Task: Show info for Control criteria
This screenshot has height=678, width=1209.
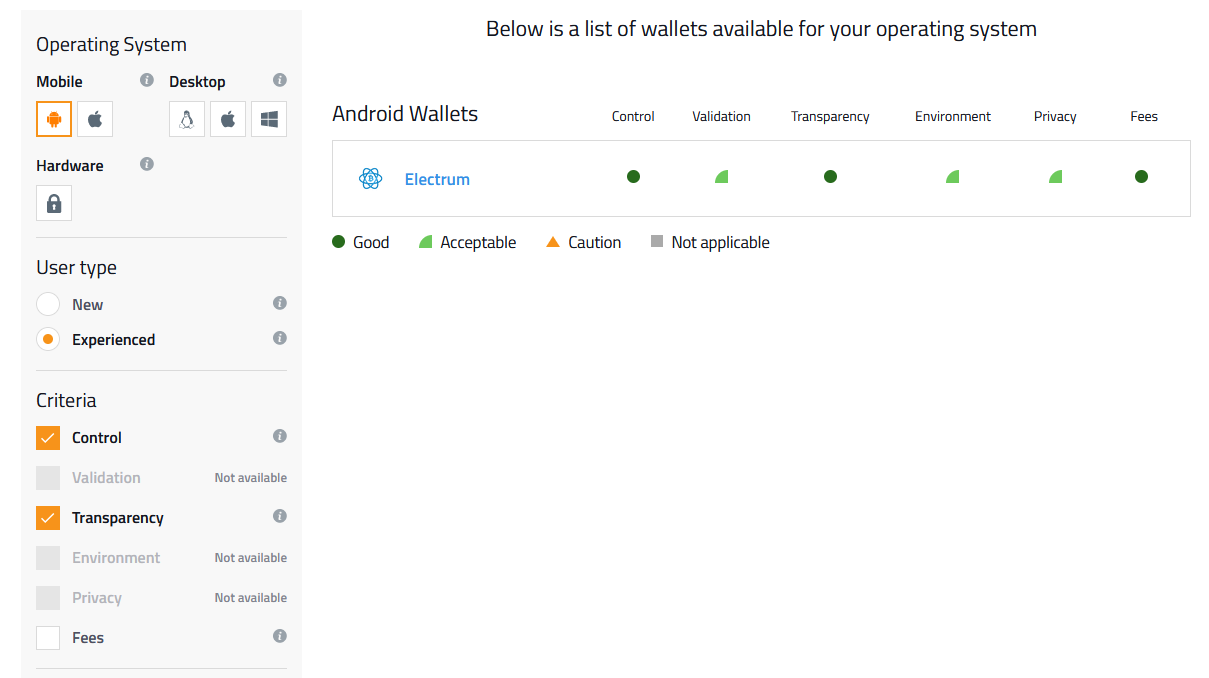Action: point(280,436)
